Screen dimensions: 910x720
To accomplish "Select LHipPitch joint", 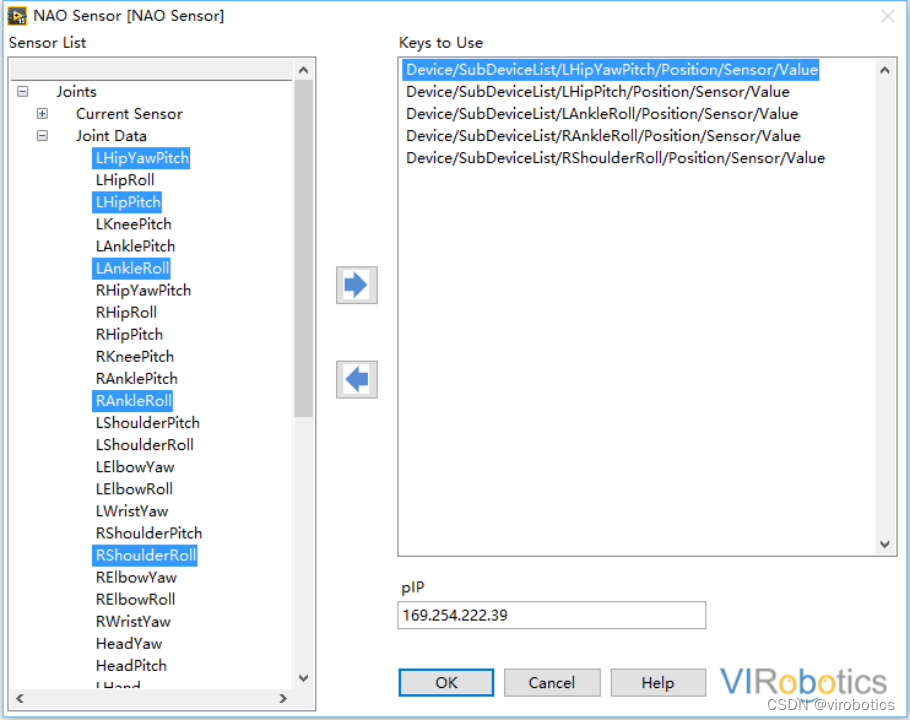I will click(x=127, y=202).
